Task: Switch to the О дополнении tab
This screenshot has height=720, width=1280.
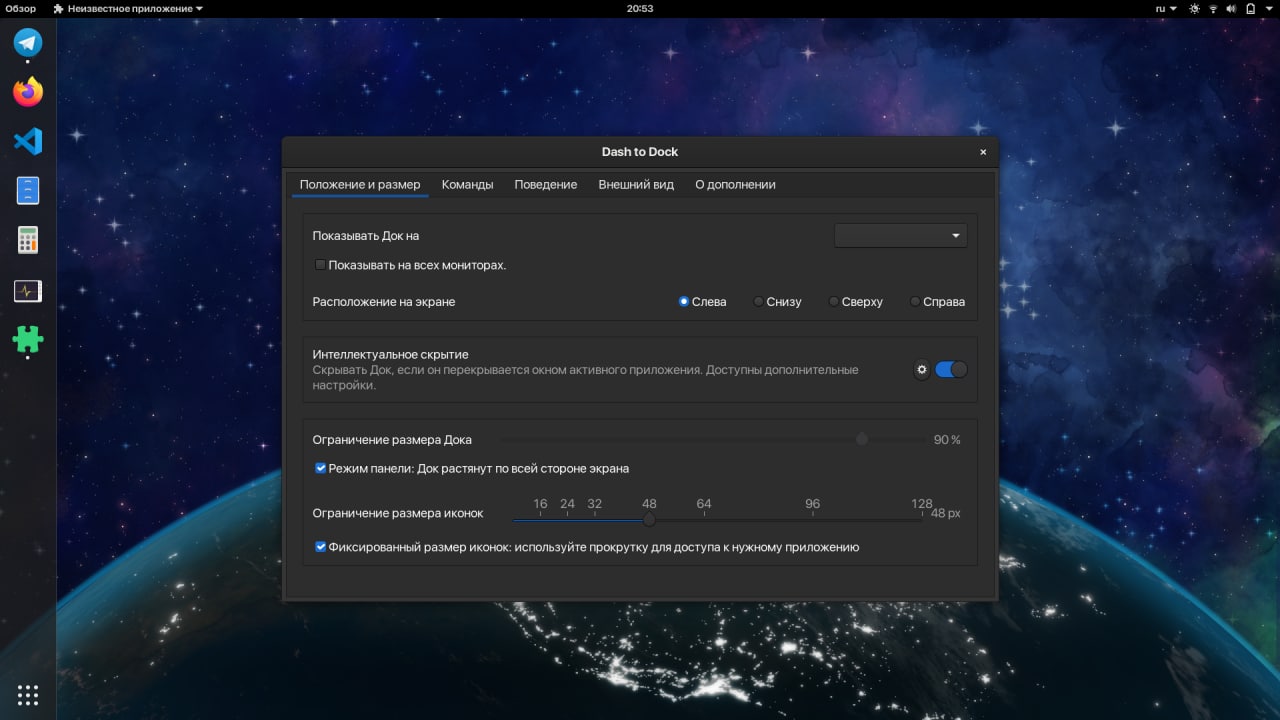Action: tap(735, 184)
